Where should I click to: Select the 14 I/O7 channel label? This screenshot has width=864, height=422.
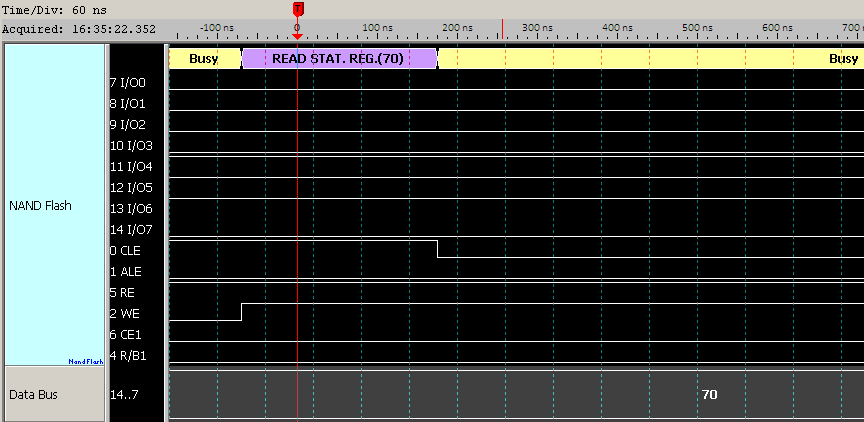pos(131,230)
